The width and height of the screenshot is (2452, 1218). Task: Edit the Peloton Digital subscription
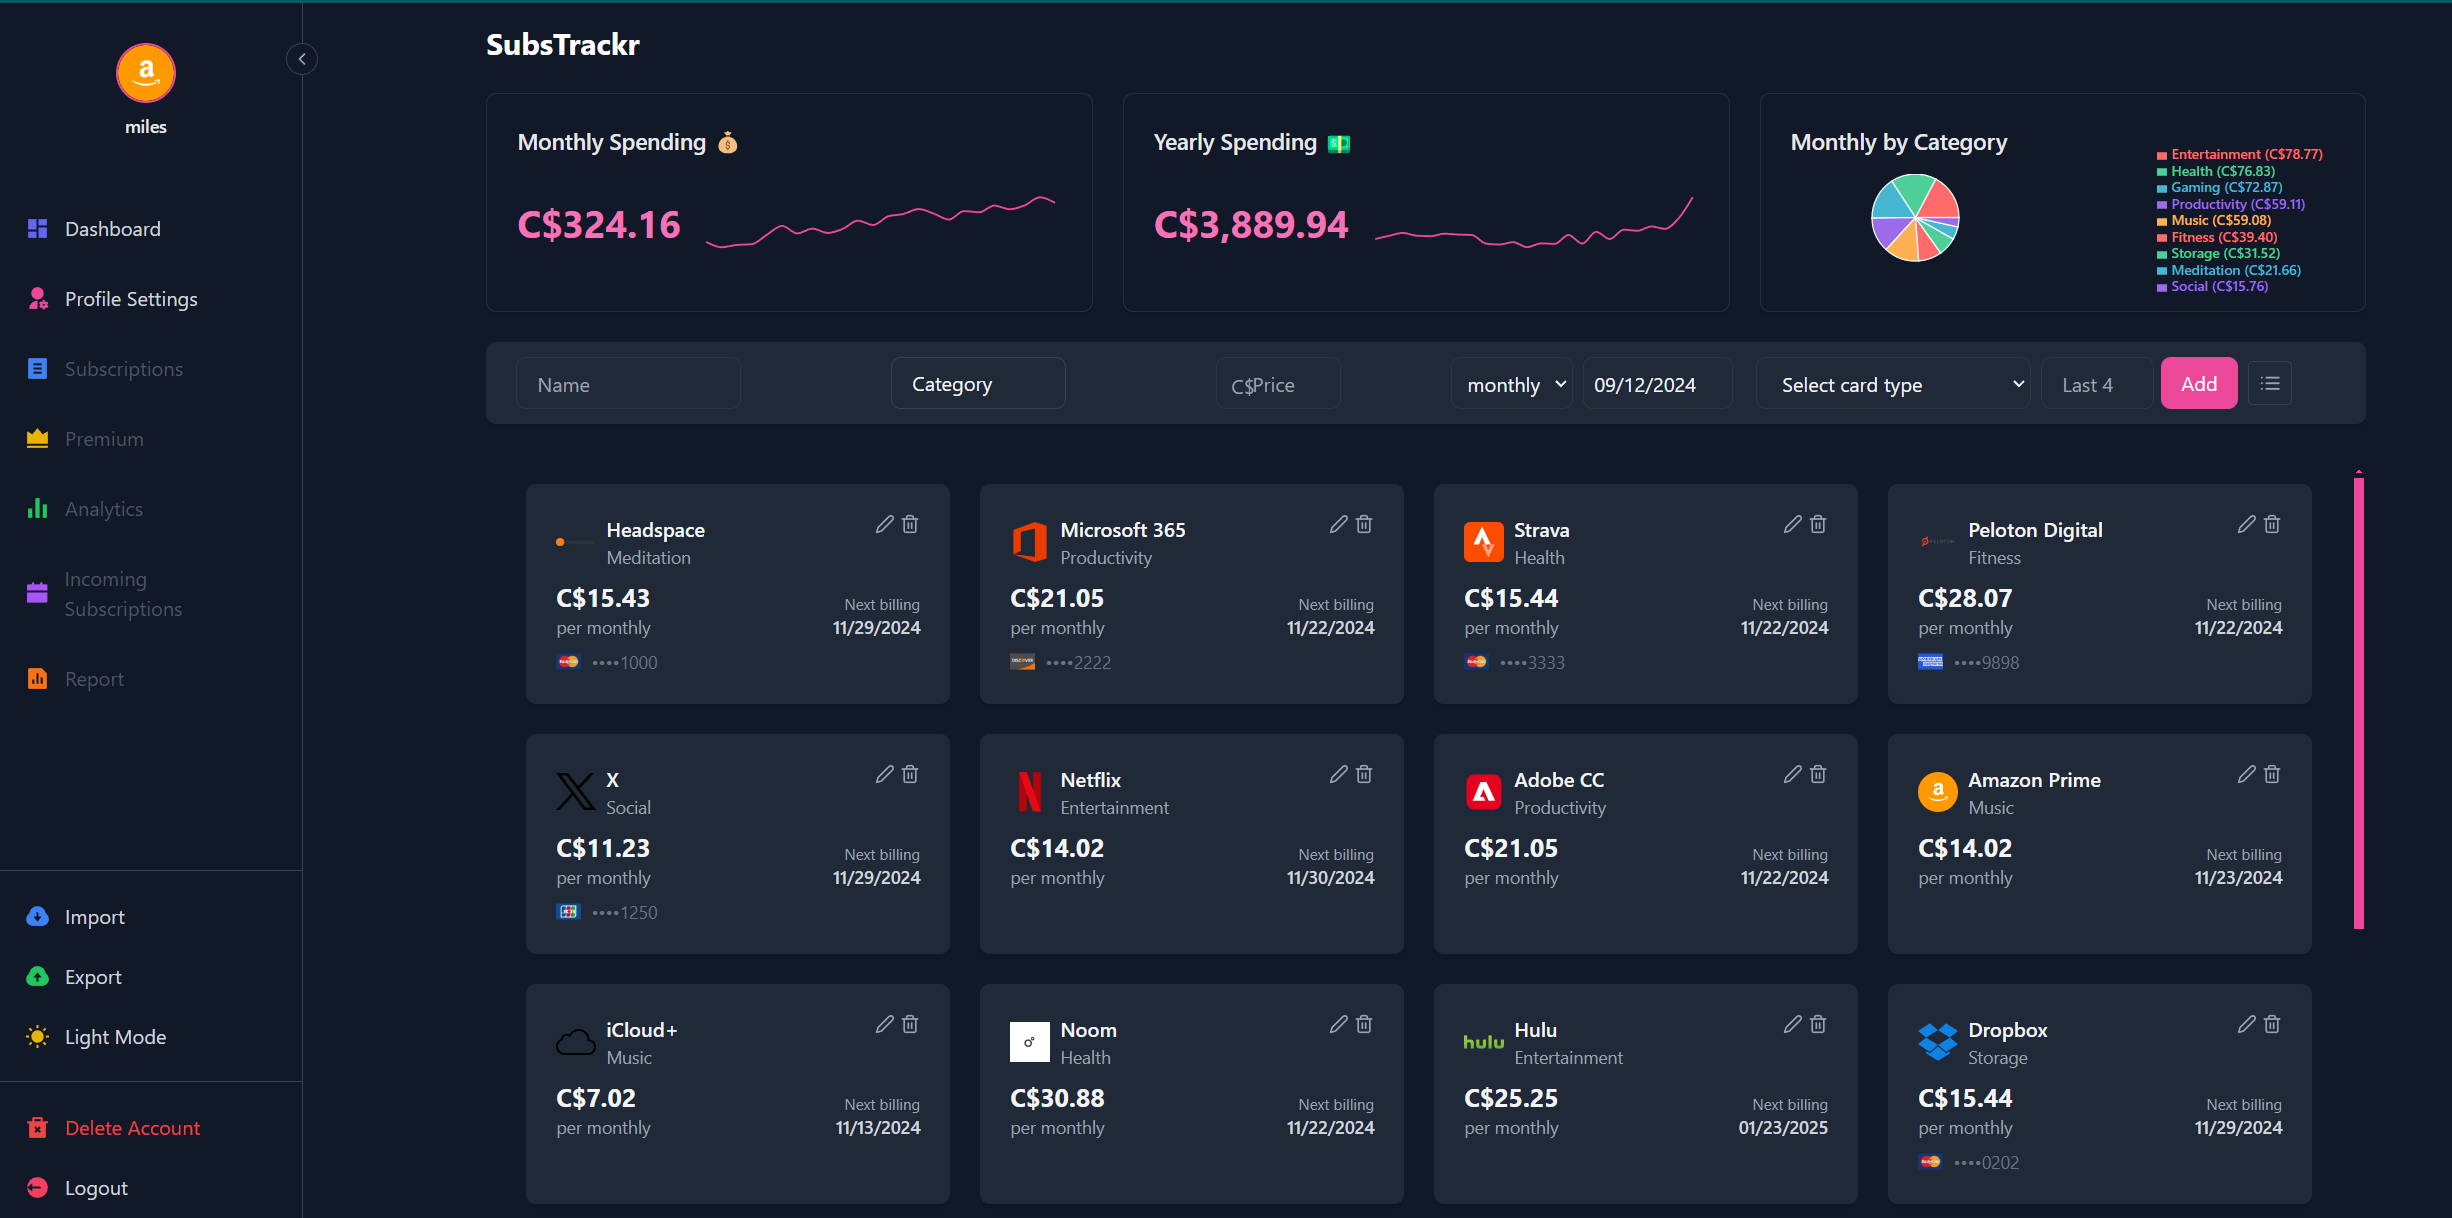click(x=2247, y=524)
